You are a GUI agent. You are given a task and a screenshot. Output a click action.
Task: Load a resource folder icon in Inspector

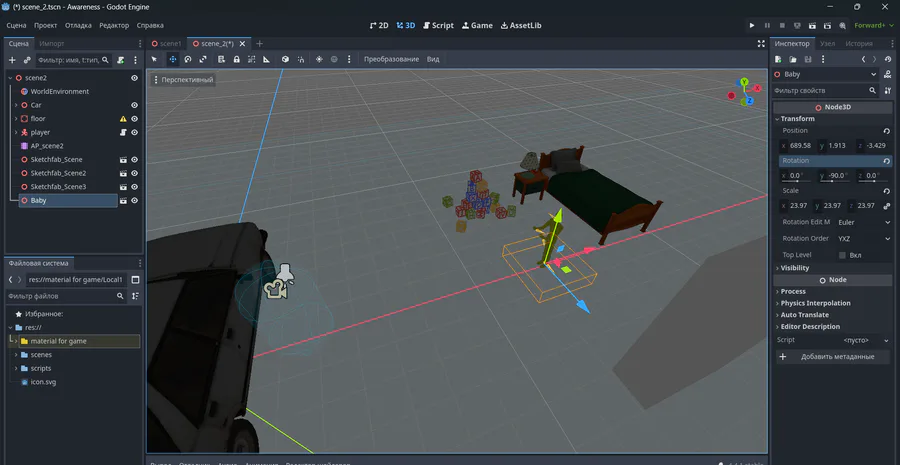pyautogui.click(x=793, y=59)
